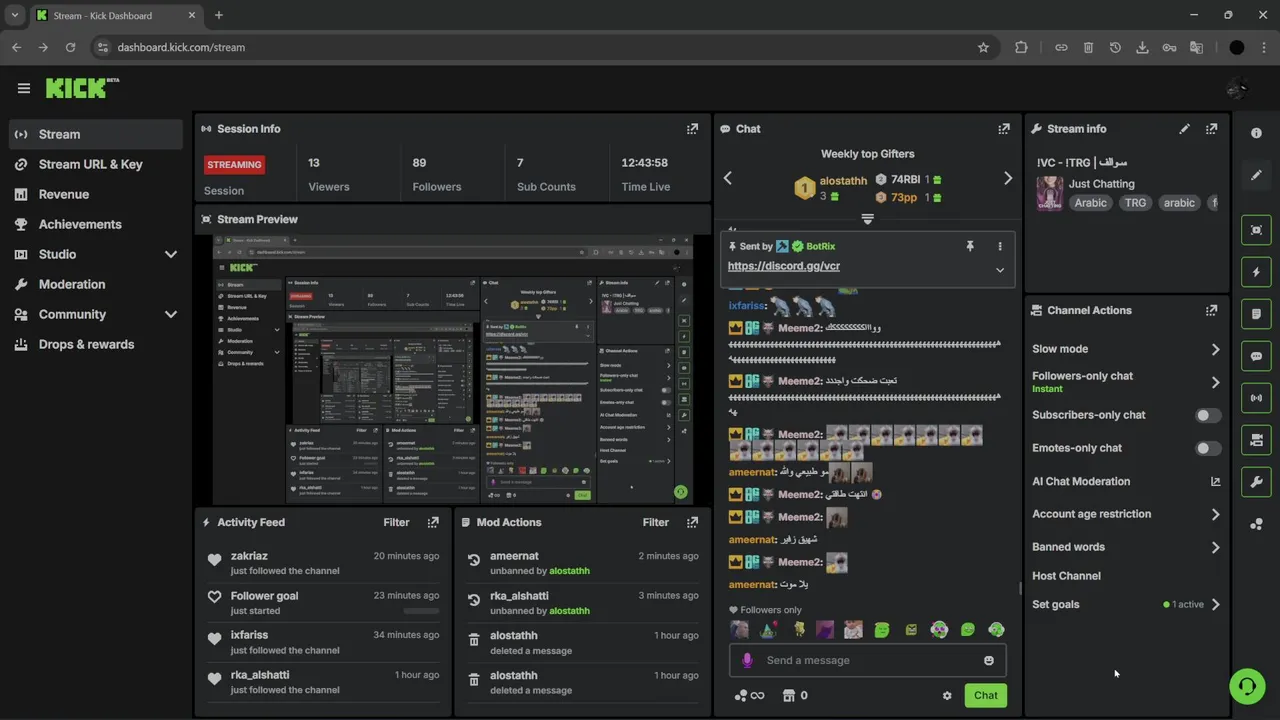The image size is (1280, 720).
Task: Open the emoji picker in chat
Action: (x=989, y=660)
